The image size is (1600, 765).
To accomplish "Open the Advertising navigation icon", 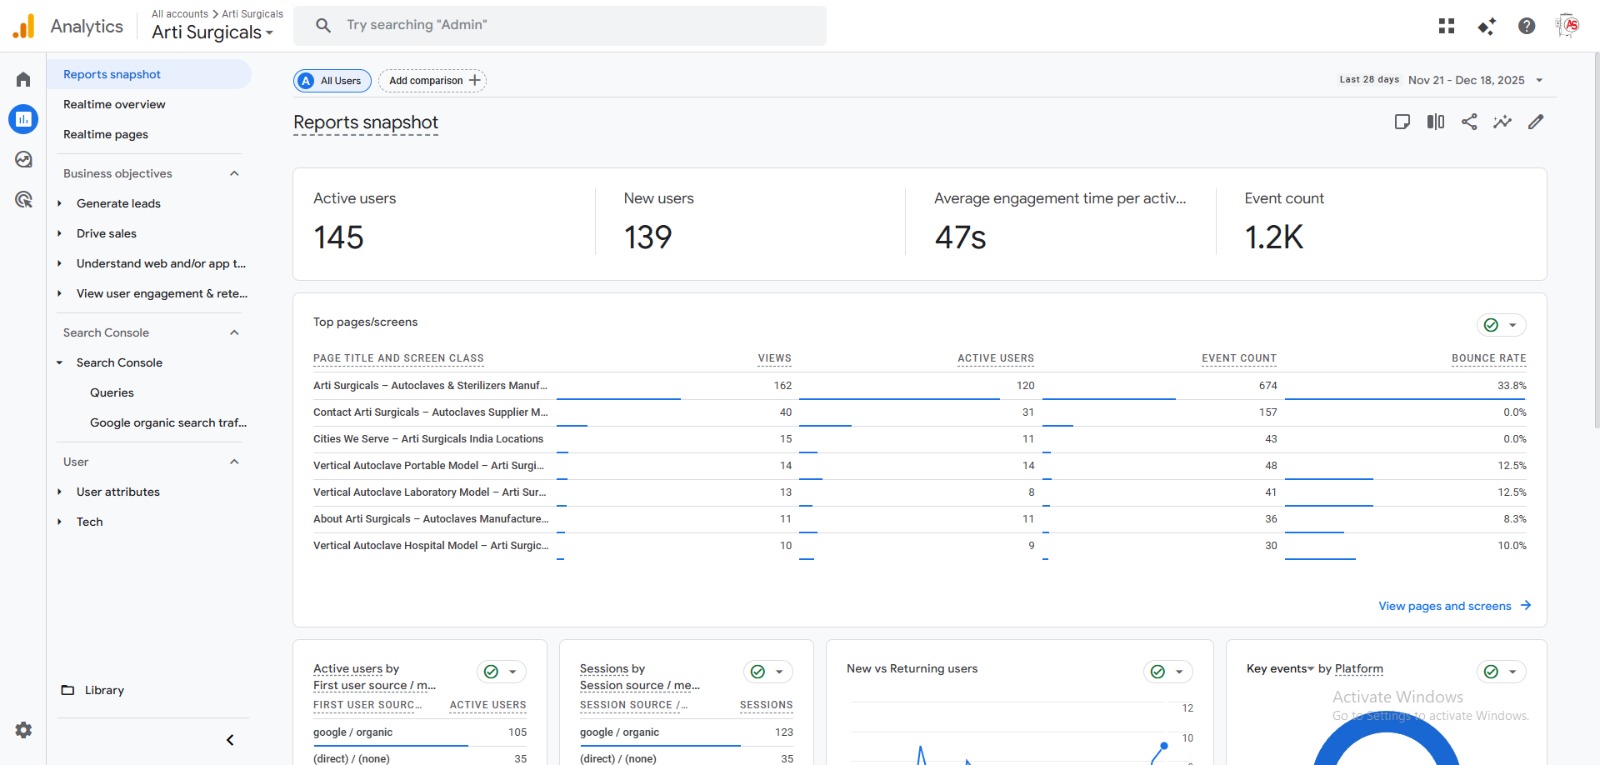I will coord(23,199).
